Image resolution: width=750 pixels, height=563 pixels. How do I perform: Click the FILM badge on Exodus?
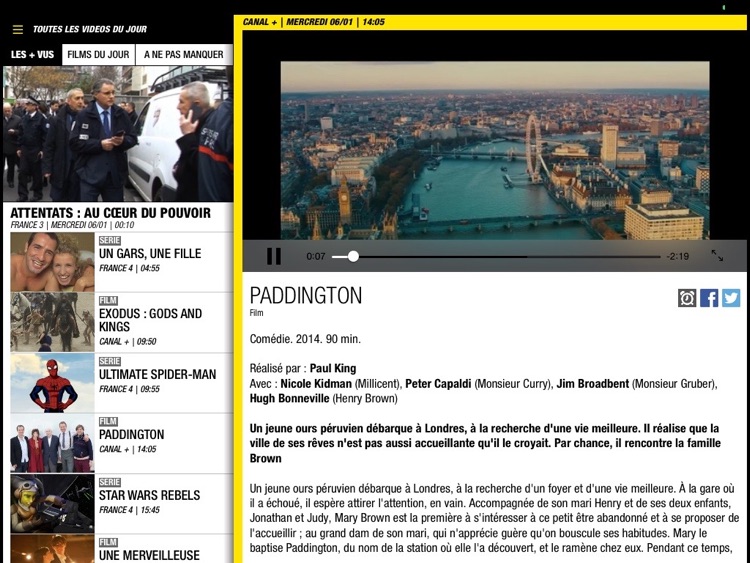click(108, 300)
